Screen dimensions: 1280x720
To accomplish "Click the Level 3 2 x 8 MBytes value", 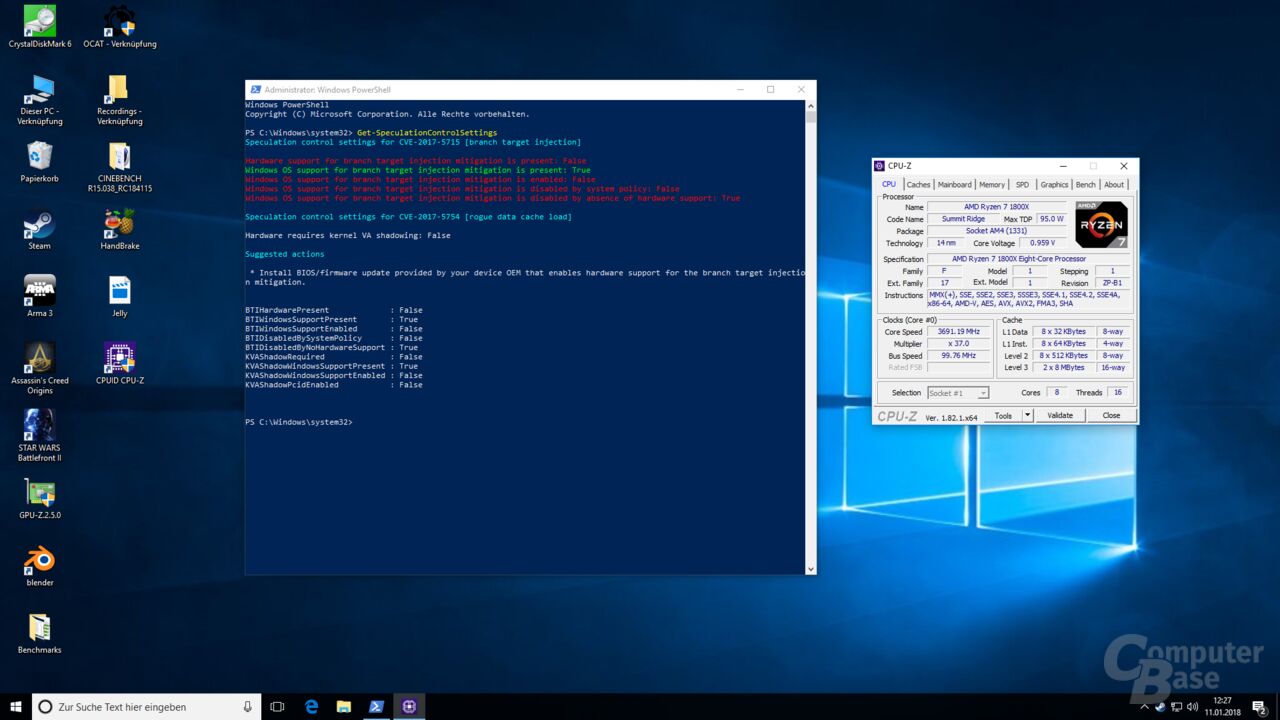I will coord(1063,368).
